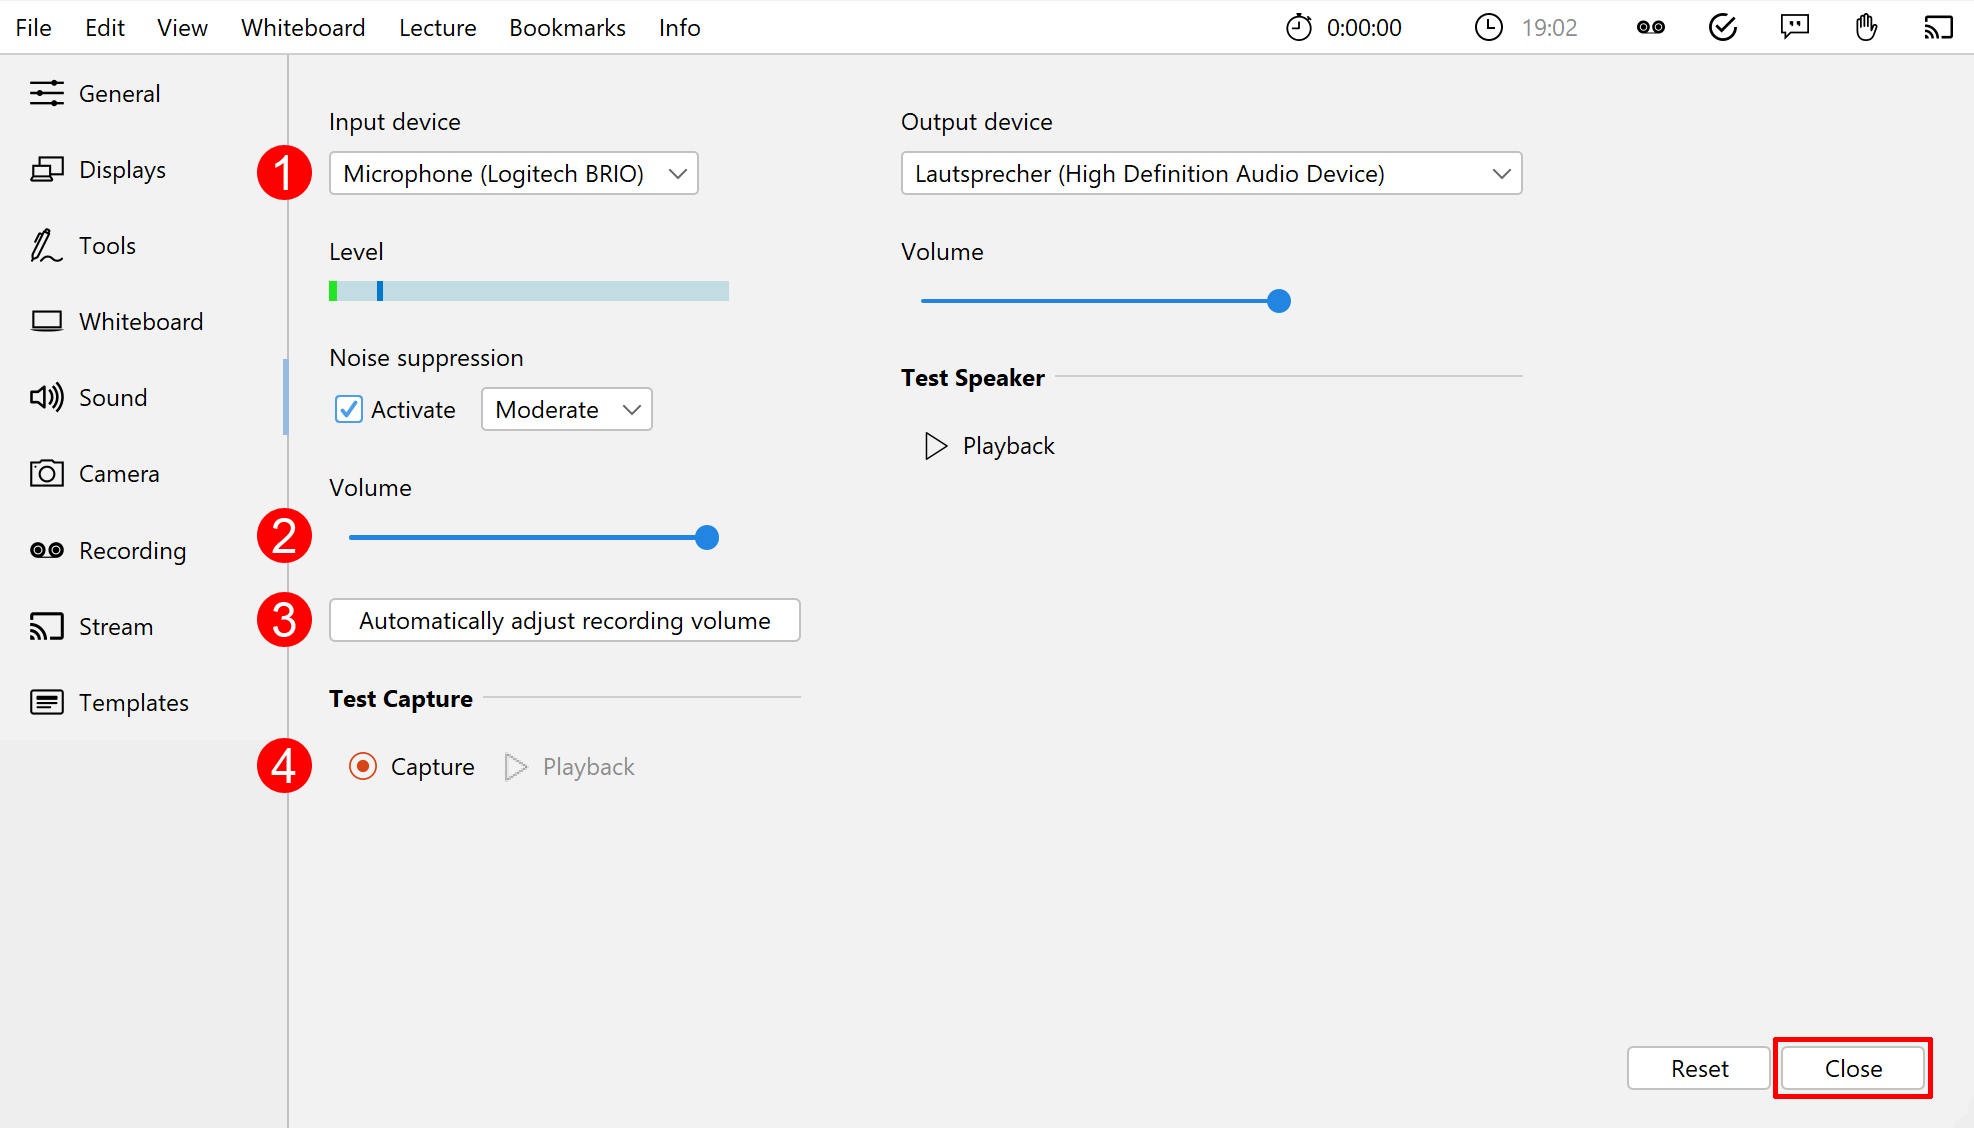Uncheck the noise suppression Activate checkbox
Image resolution: width=1974 pixels, height=1128 pixels.
click(x=348, y=409)
